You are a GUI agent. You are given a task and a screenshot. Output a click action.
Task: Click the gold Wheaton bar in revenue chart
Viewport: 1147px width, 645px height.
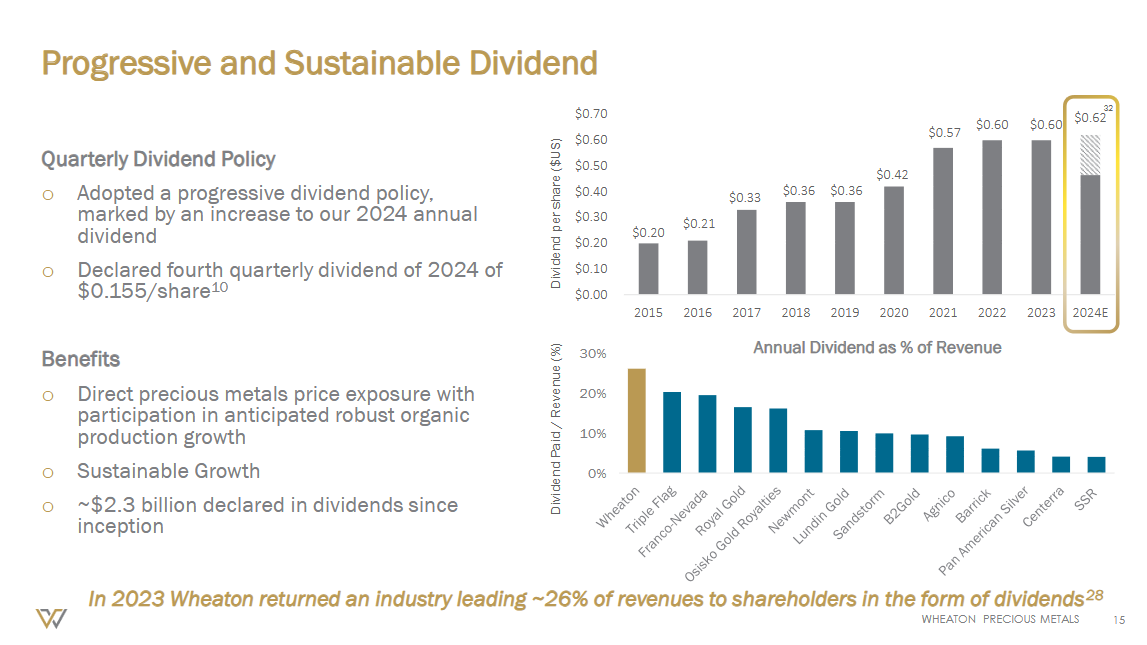pos(637,420)
